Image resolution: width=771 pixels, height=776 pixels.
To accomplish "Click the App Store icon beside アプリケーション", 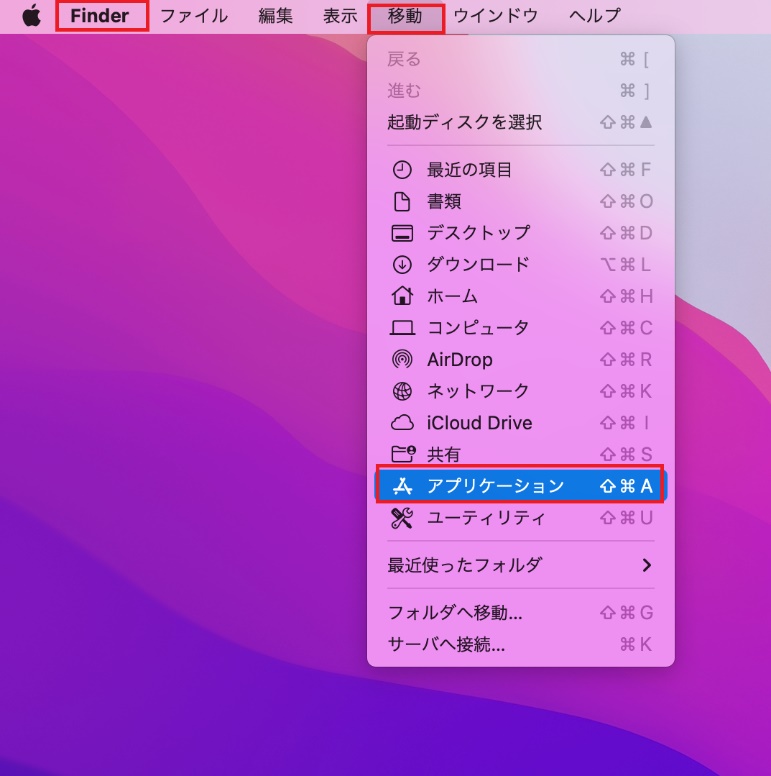I will [x=402, y=486].
